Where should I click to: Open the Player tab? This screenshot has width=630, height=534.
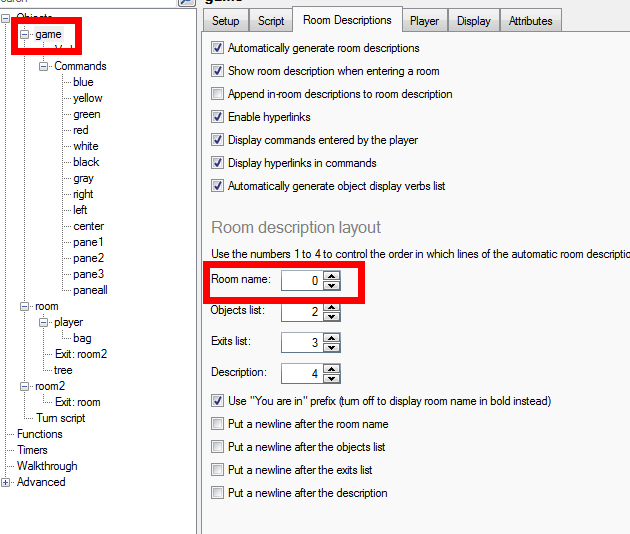pos(424,20)
